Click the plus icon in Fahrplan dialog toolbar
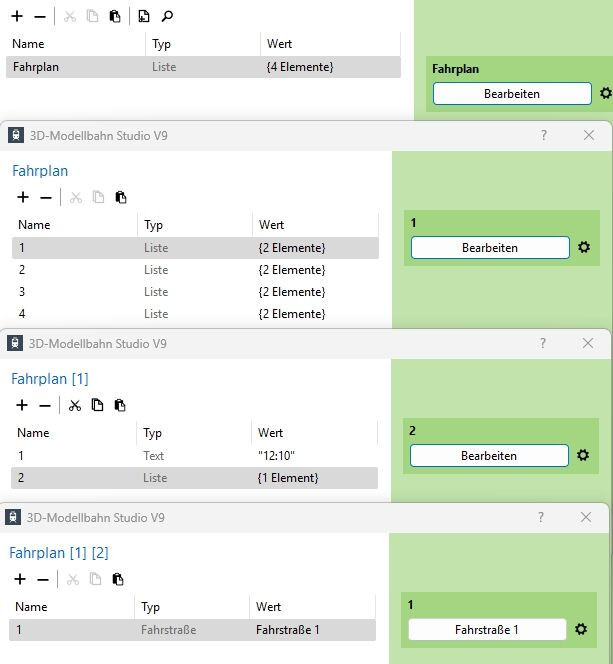The image size is (613, 664). click(x=23, y=197)
